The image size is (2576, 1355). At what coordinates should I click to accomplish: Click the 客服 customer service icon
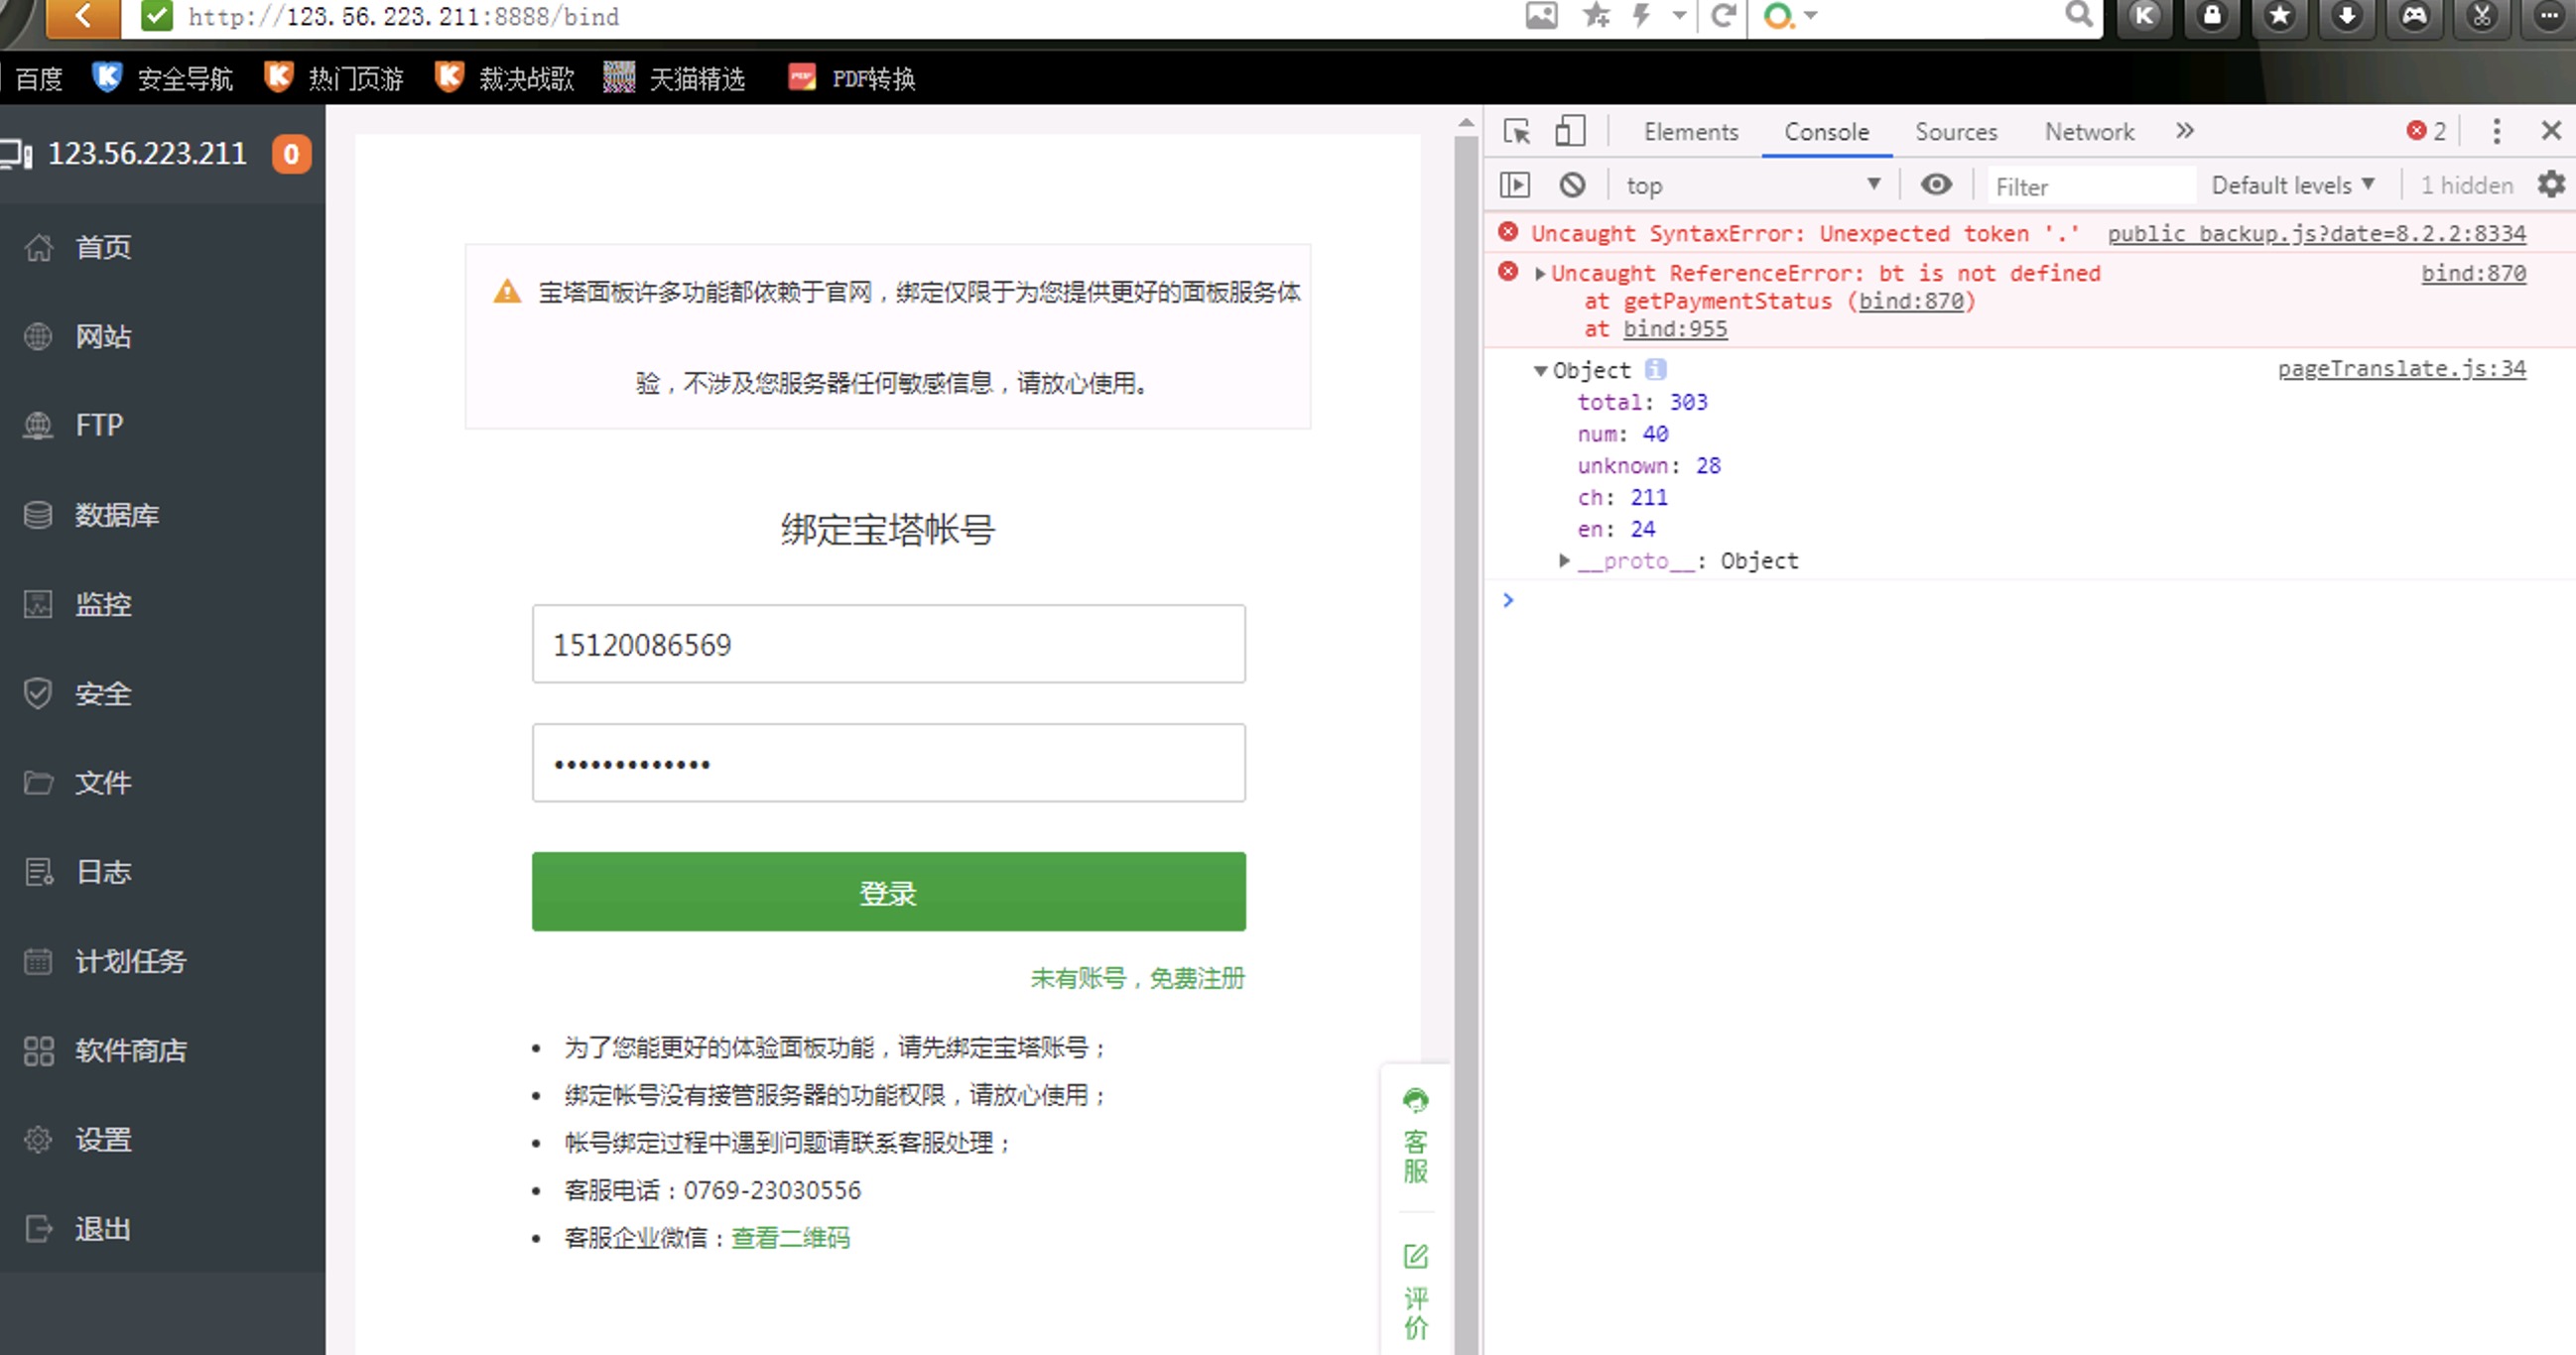1415,1136
